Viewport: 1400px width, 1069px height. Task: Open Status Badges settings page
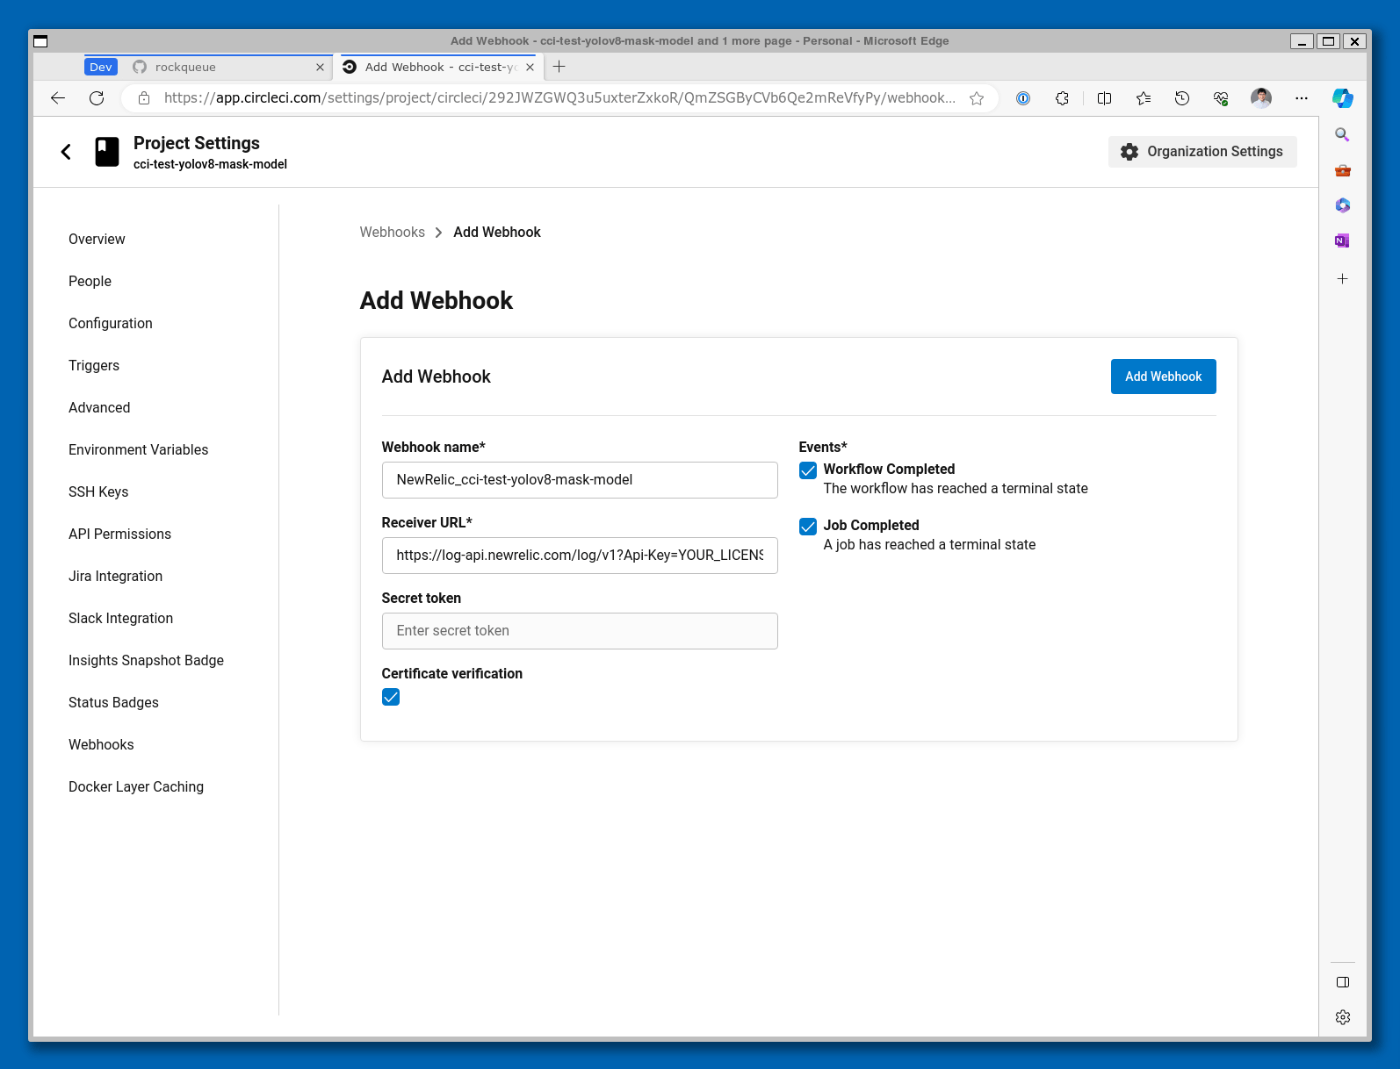[113, 702]
